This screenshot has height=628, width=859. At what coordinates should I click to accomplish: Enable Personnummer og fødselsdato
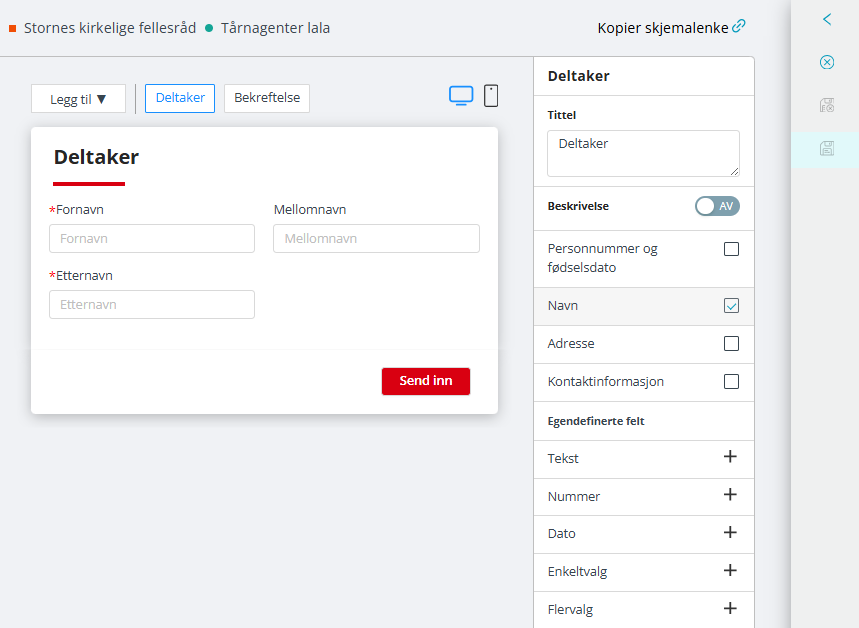pyautogui.click(x=731, y=249)
